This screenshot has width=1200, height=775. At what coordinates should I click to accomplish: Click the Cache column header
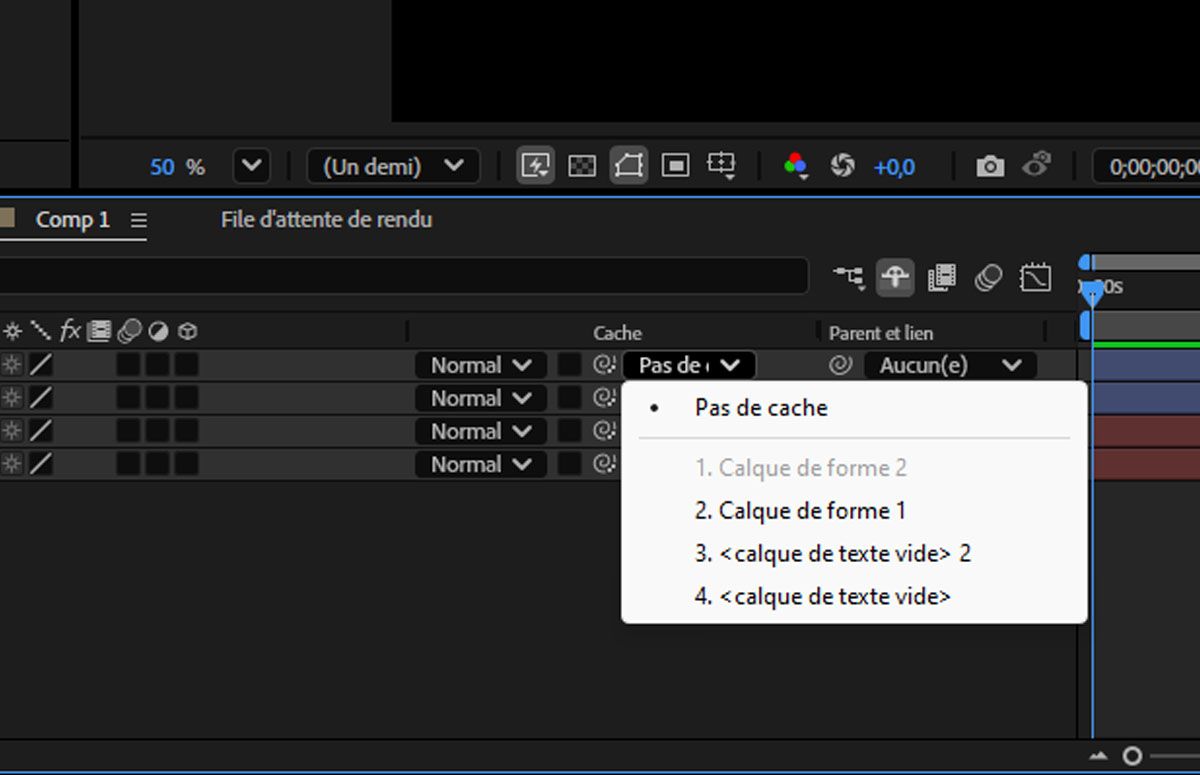pos(618,333)
